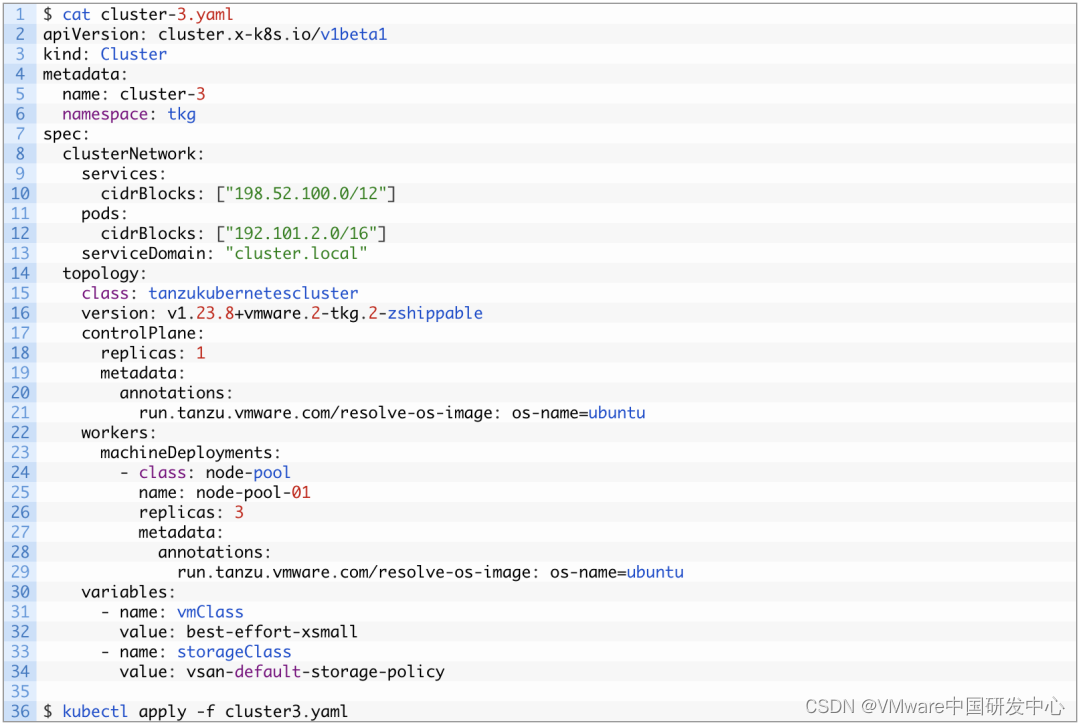The width and height of the screenshot is (1080, 725).
Task: Select the 'node-pool-01' name value
Action: [253, 493]
